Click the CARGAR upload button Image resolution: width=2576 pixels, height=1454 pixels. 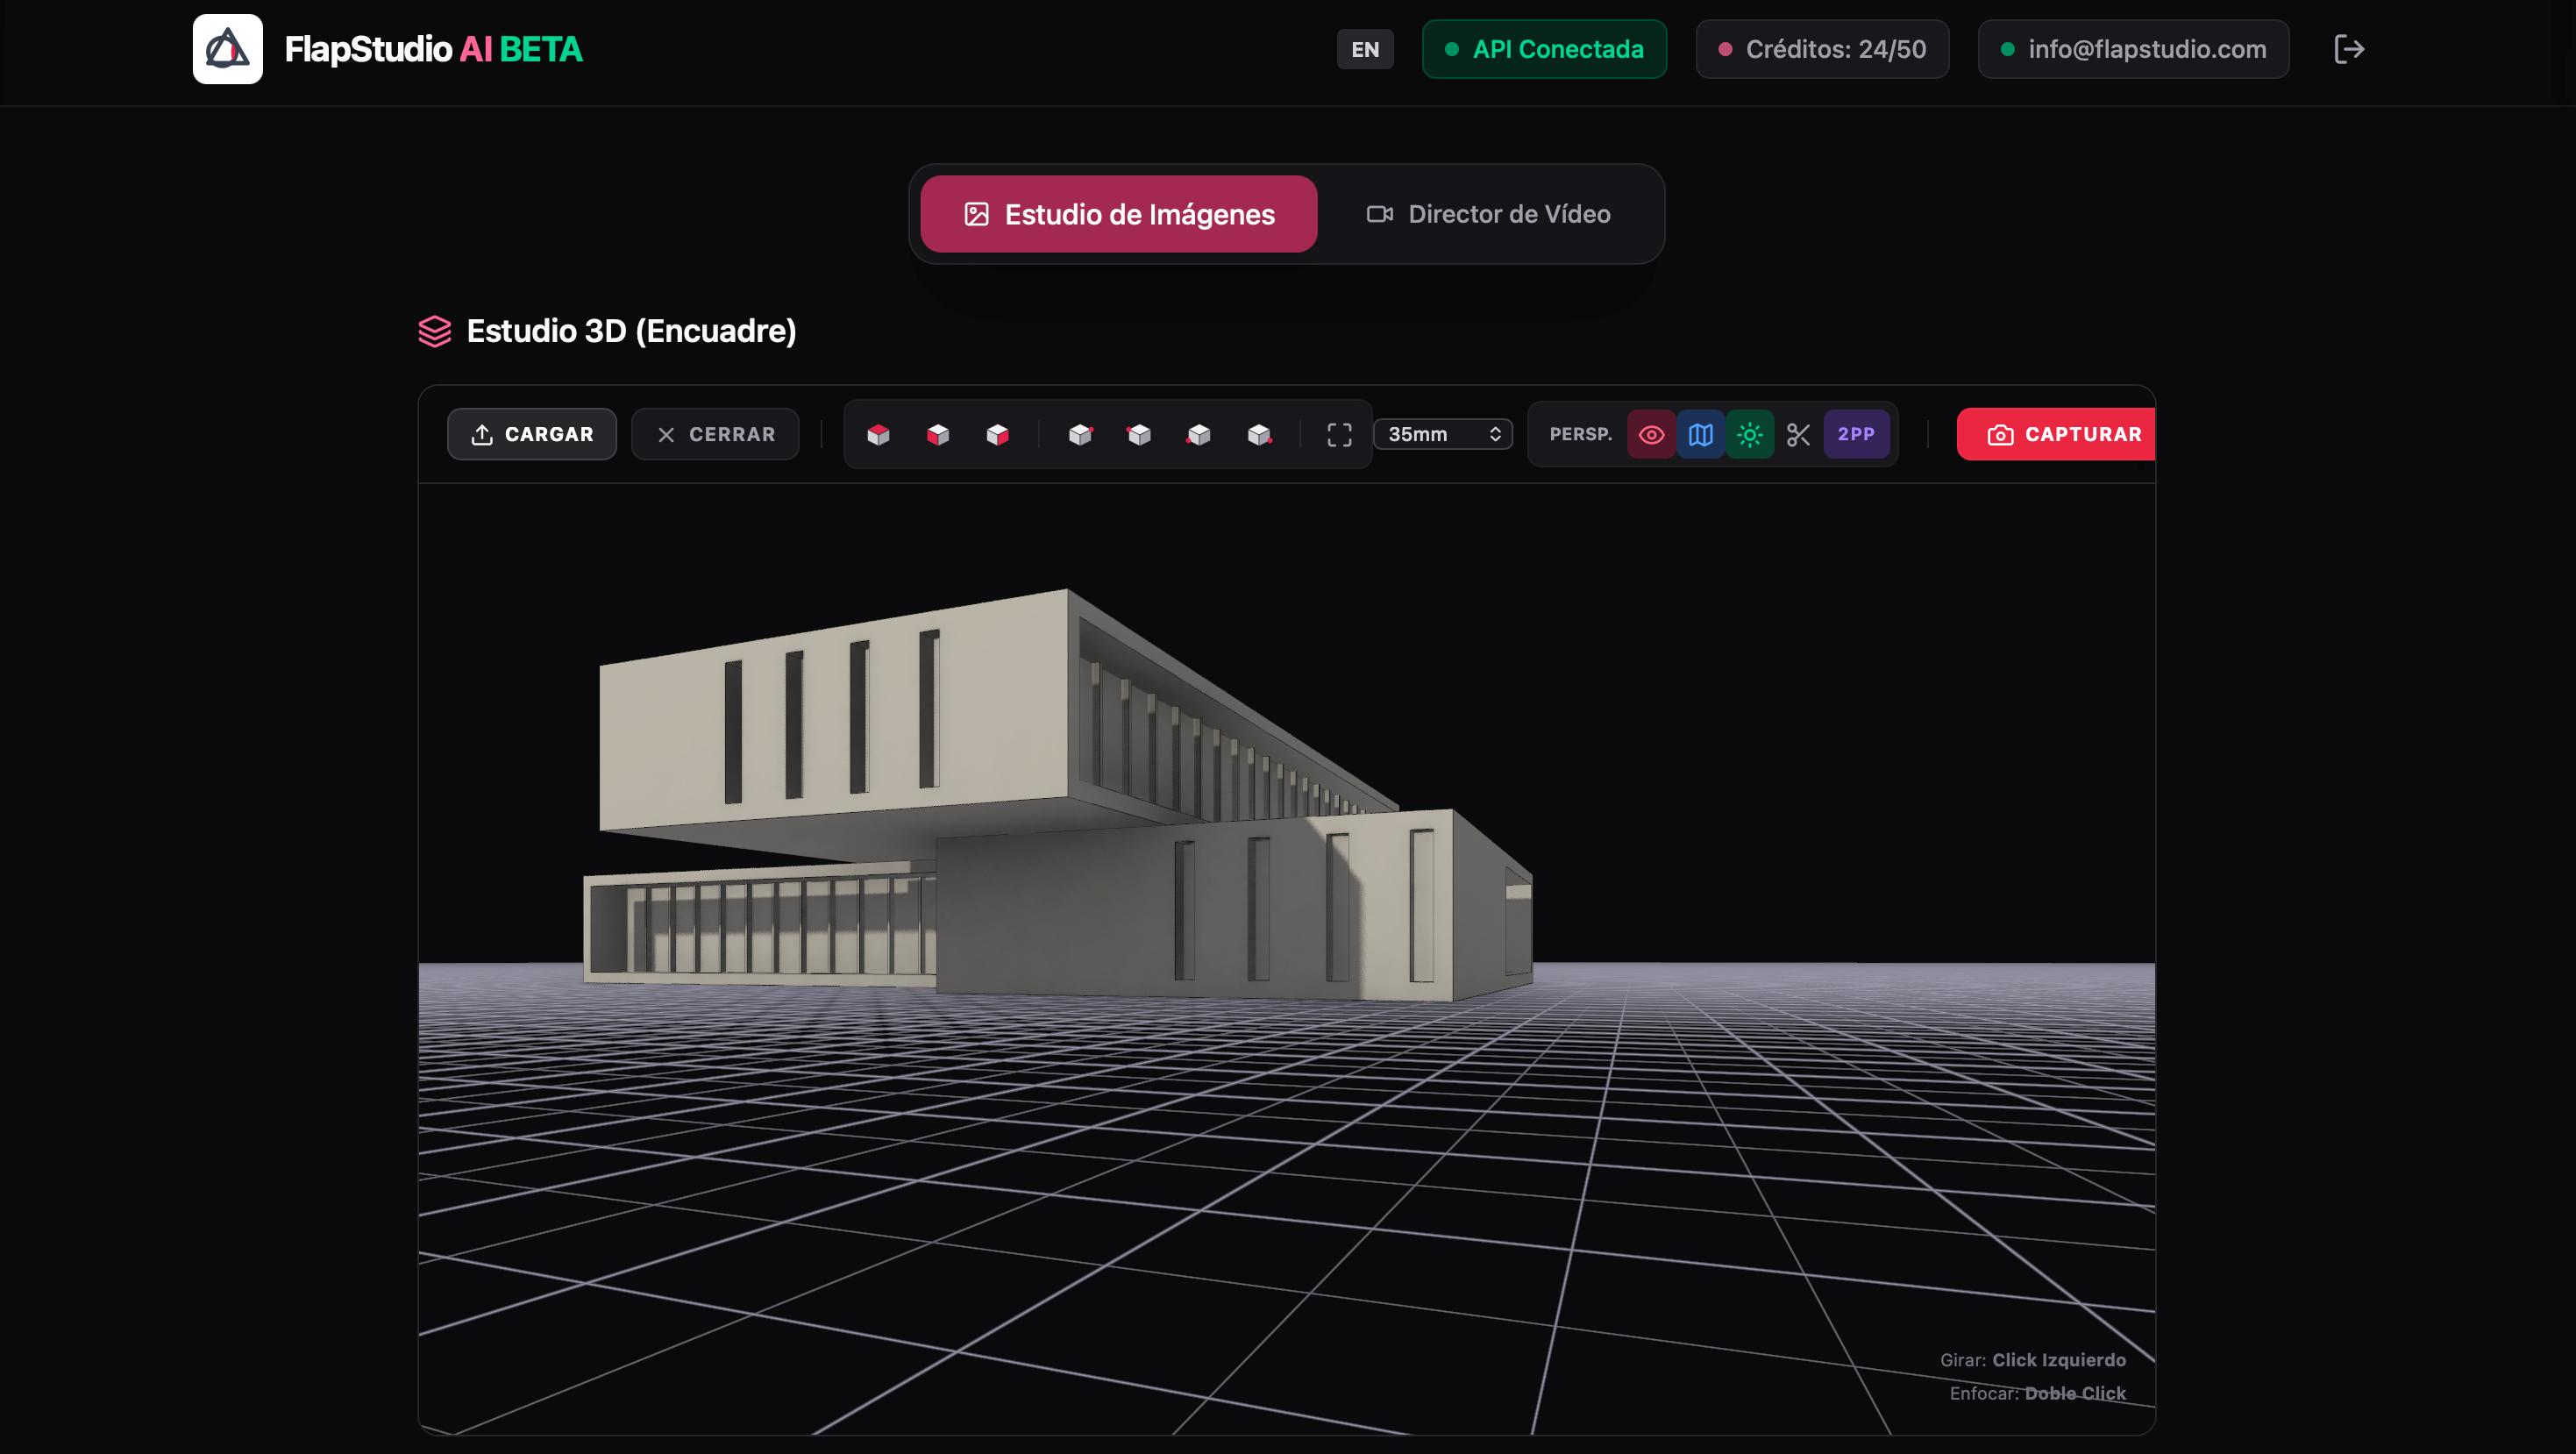click(x=531, y=434)
